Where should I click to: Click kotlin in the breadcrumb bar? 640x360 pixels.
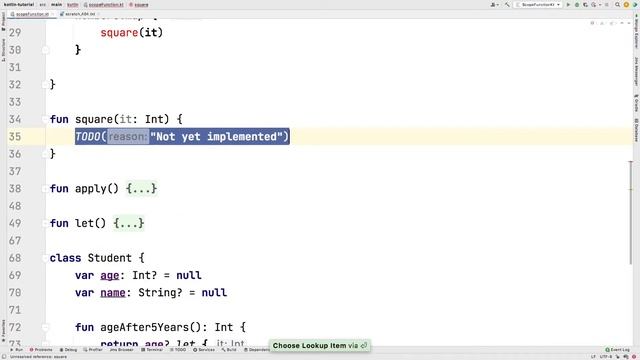pyautogui.click(x=73, y=4)
